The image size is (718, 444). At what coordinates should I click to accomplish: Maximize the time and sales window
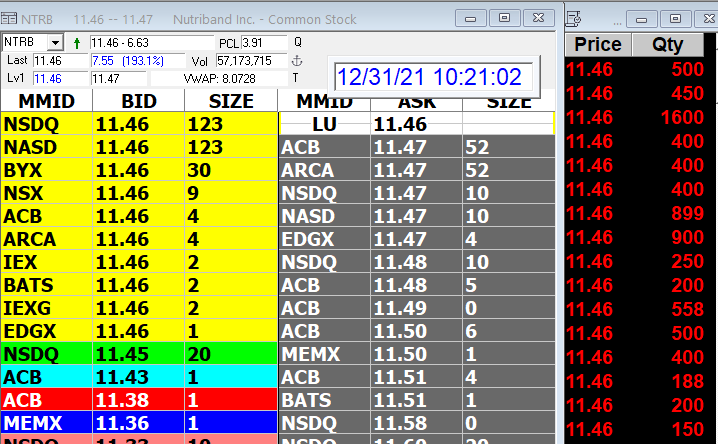click(x=675, y=19)
